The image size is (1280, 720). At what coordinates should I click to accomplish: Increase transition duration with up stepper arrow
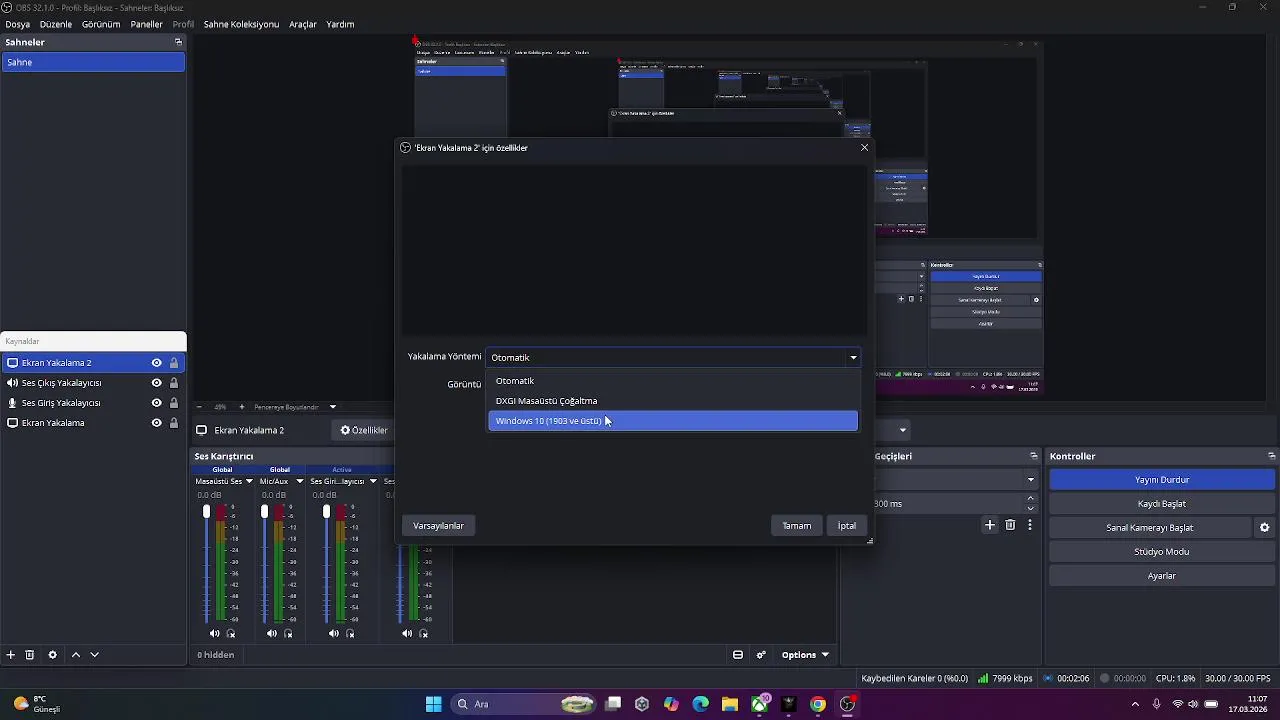1031,499
